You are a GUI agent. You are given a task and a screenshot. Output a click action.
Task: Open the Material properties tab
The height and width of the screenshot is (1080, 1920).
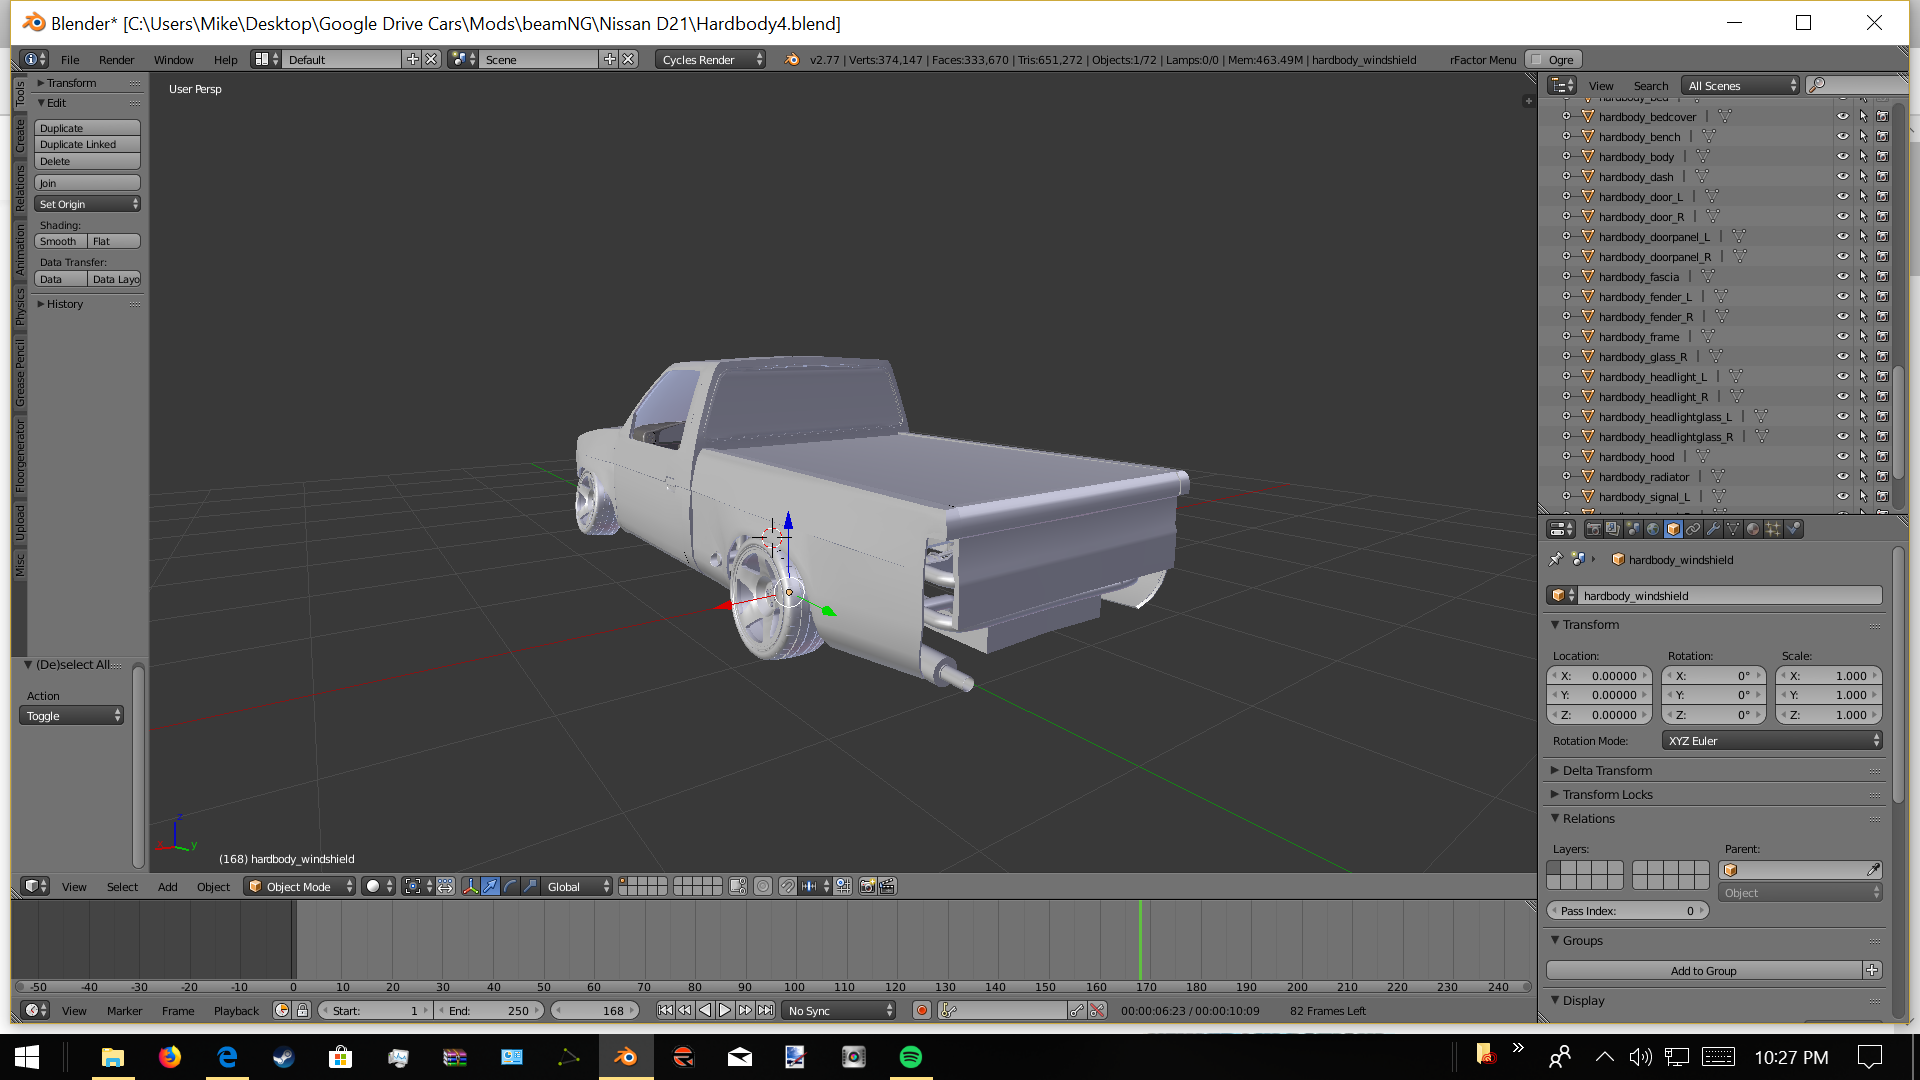(1753, 529)
